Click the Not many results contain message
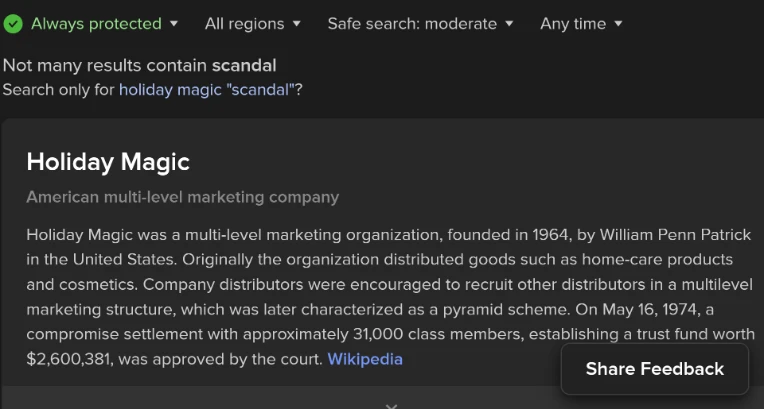 click(x=139, y=65)
